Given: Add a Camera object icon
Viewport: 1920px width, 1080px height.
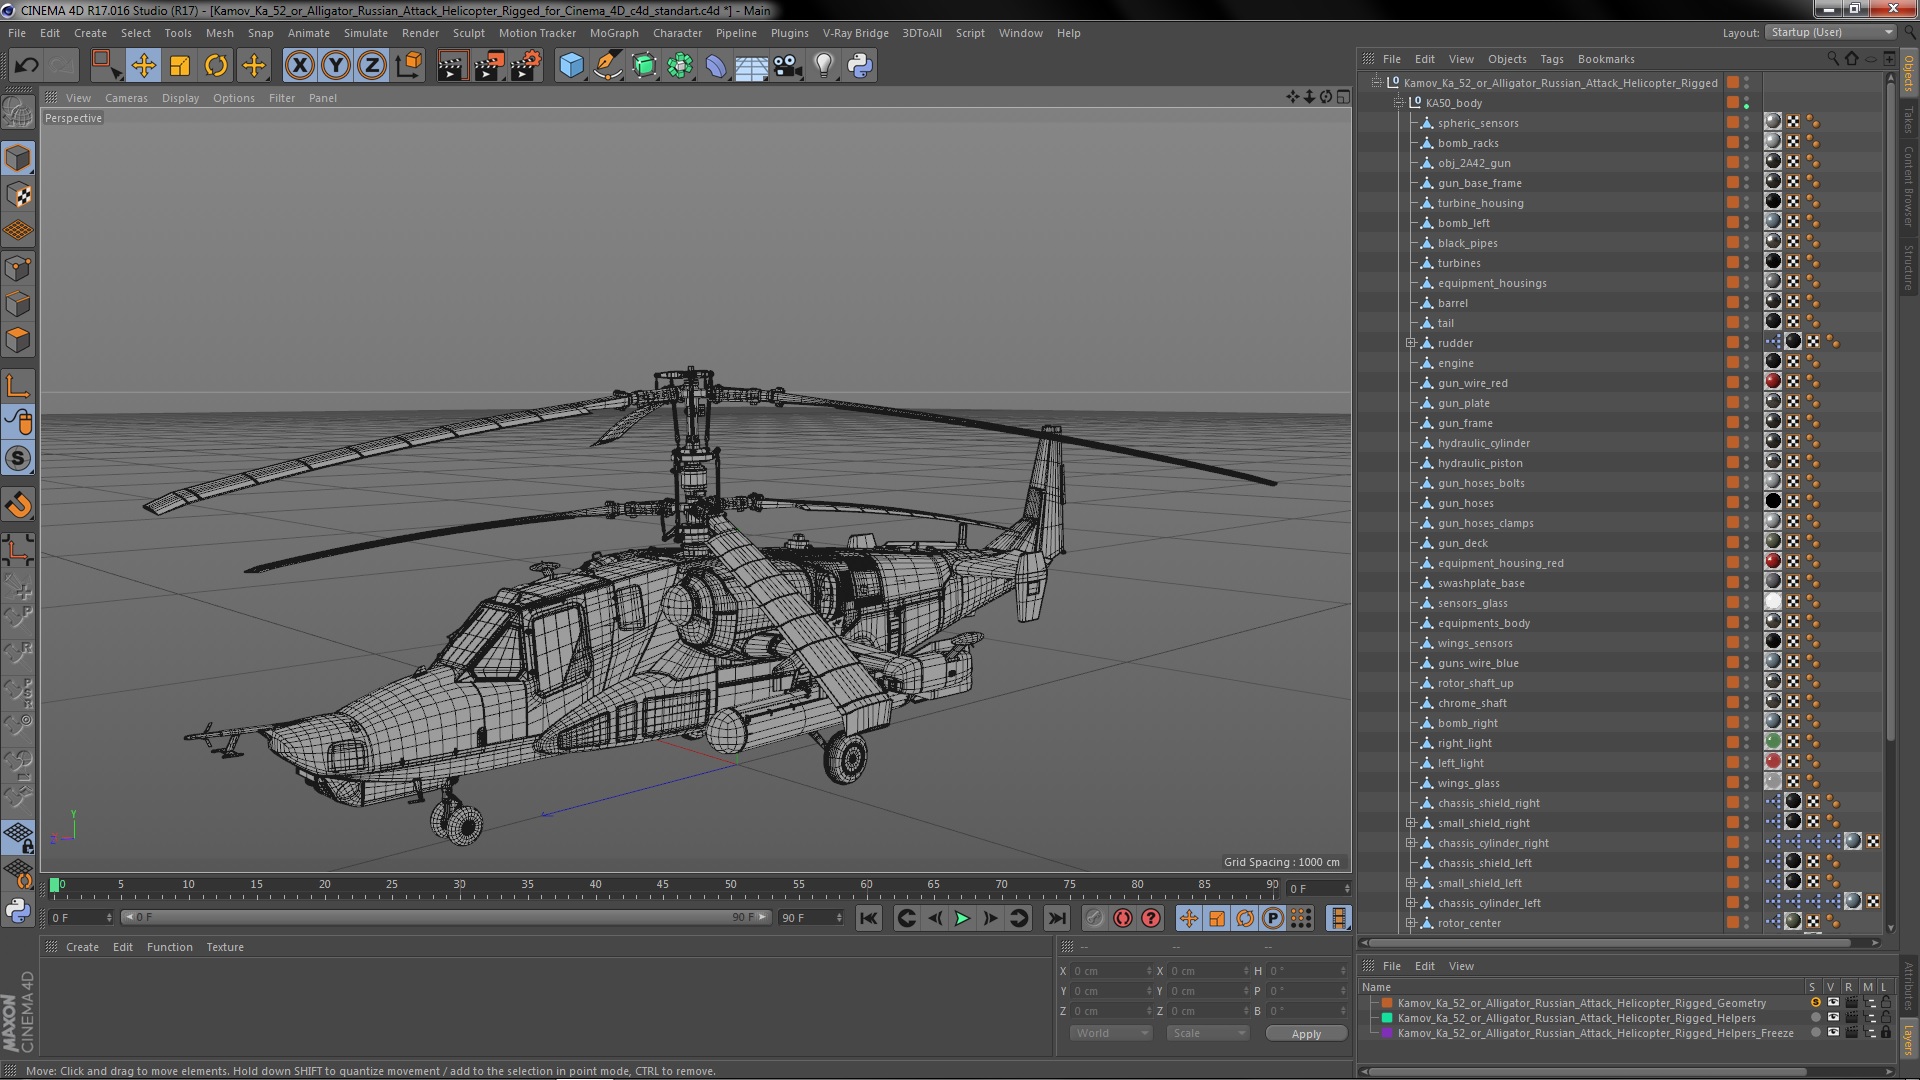Looking at the screenshot, I should pyautogui.click(x=788, y=66).
